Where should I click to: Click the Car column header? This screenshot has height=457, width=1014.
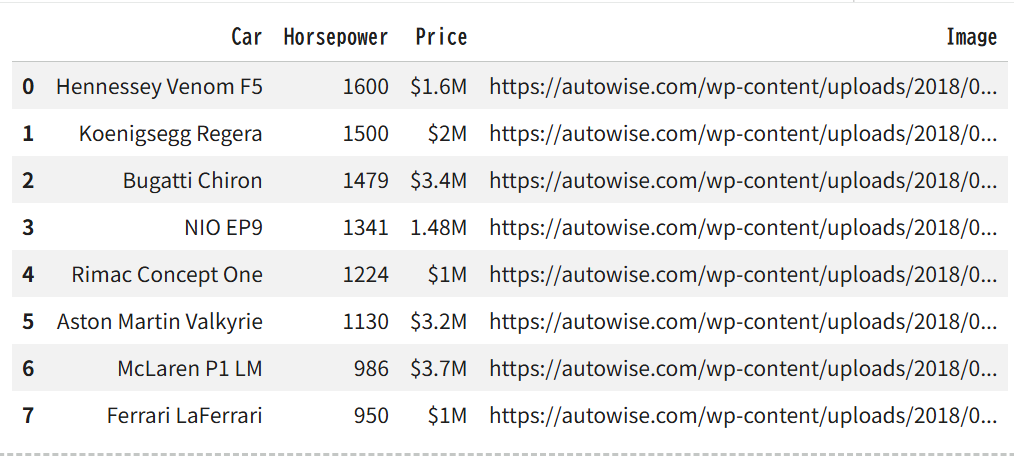(x=247, y=37)
